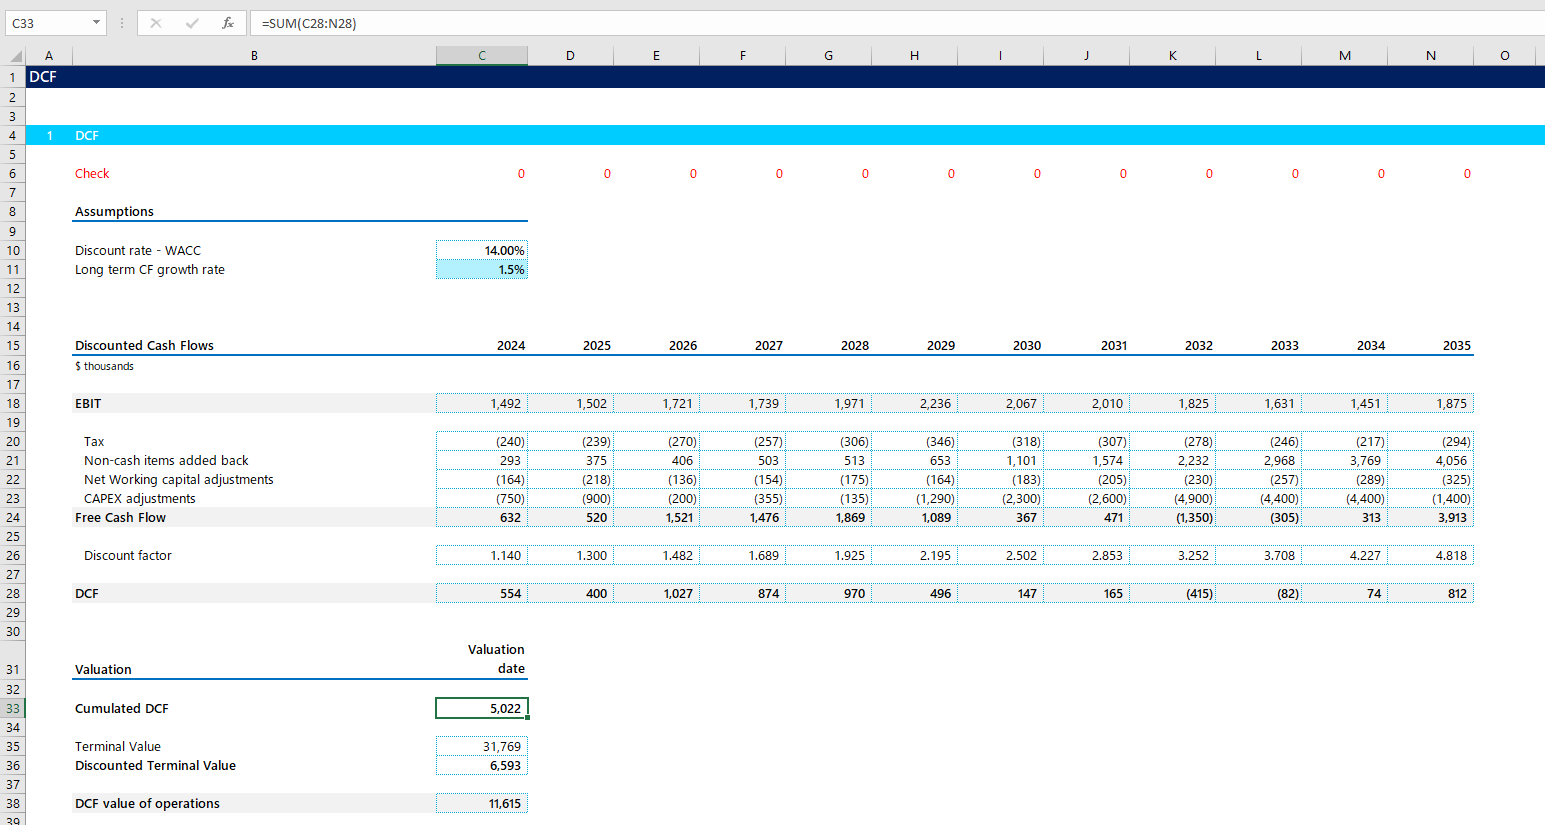Click the 2035 Free Cash Flow value 3,913

point(1430,518)
